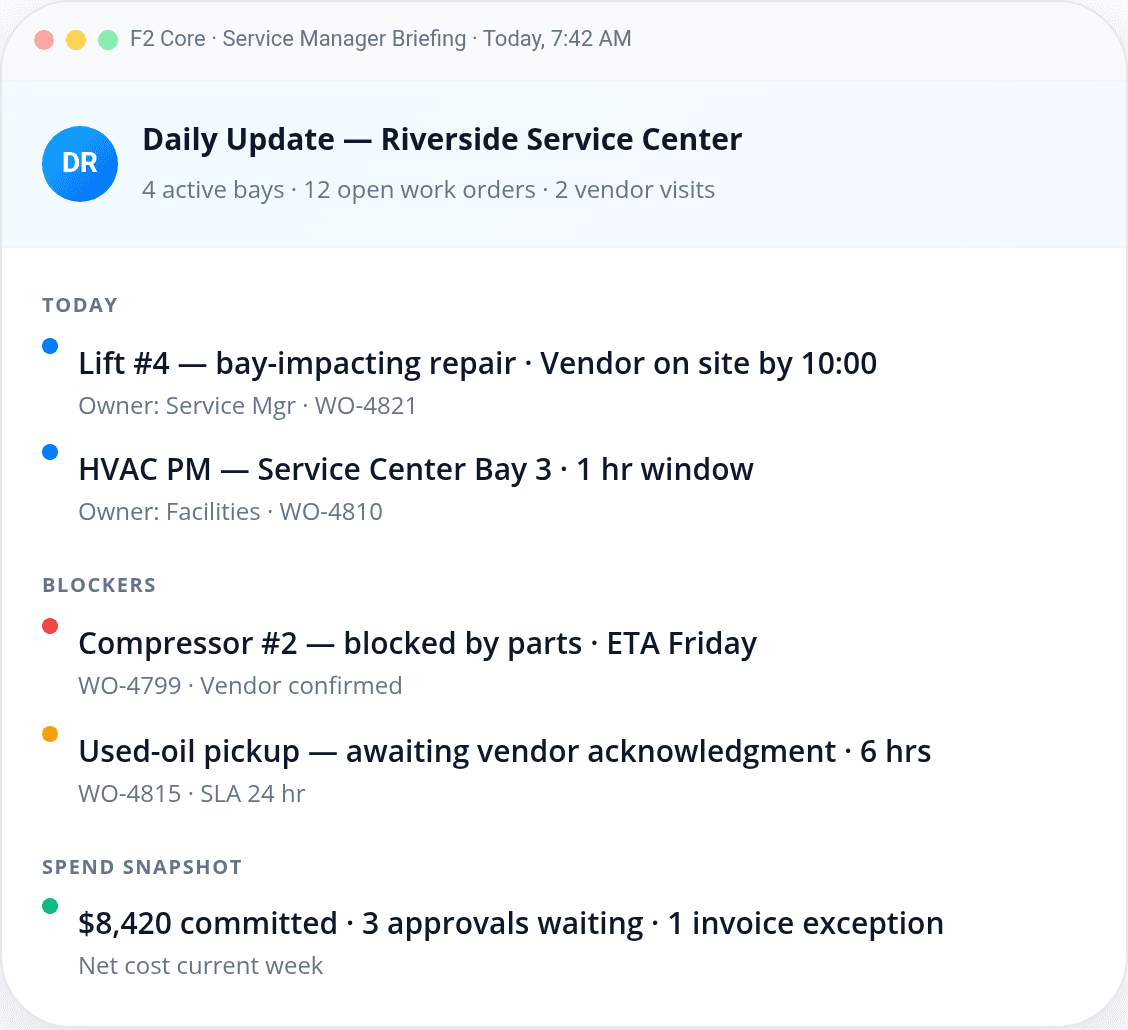Select the red blocker dot for Compressor #2
This screenshot has height=1030, width=1128.
[x=50, y=625]
